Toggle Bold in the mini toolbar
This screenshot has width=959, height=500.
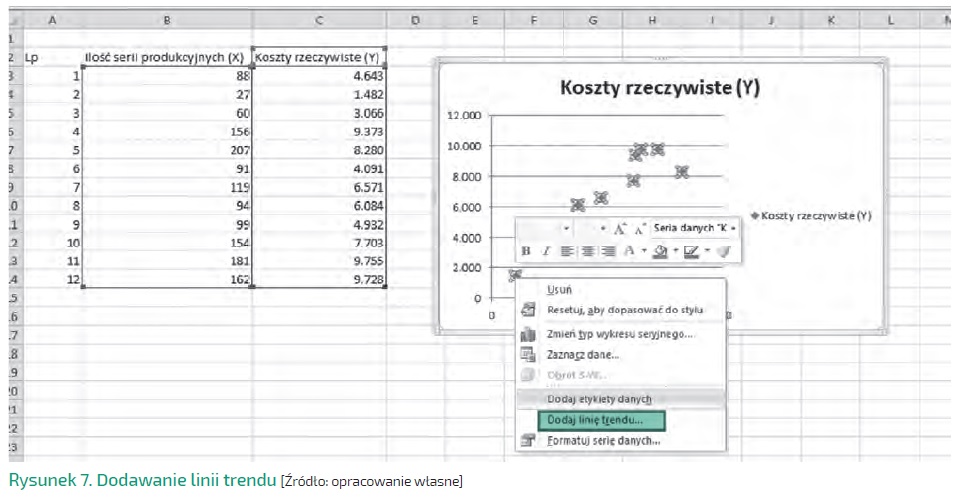pos(526,251)
